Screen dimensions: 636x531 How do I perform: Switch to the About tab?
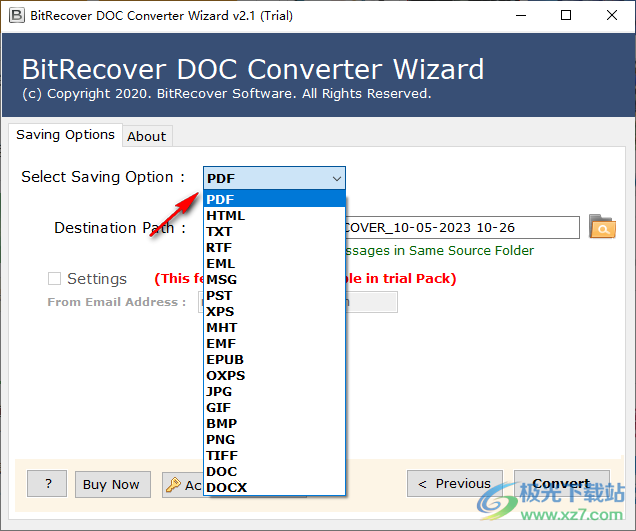click(147, 136)
